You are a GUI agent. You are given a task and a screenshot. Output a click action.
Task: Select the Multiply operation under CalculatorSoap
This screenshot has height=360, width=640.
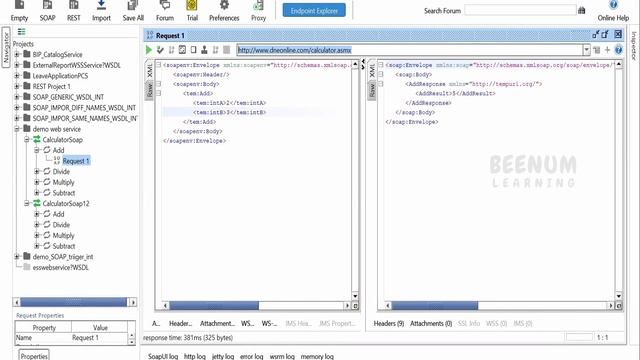(63, 182)
